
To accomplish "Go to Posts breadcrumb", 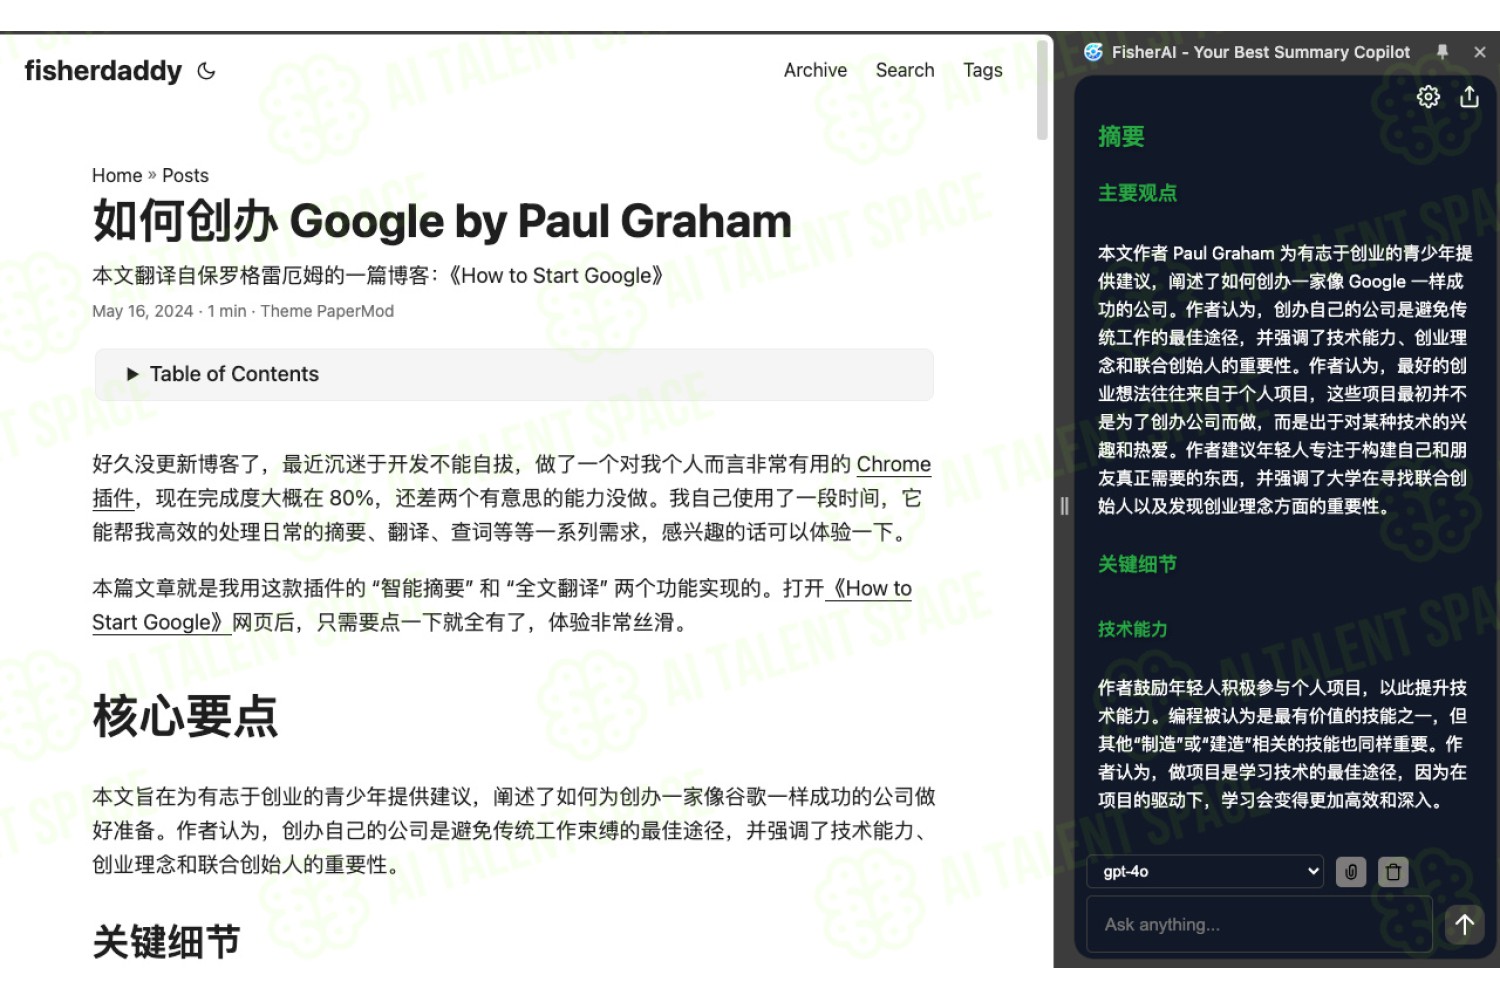I will click(x=185, y=176).
